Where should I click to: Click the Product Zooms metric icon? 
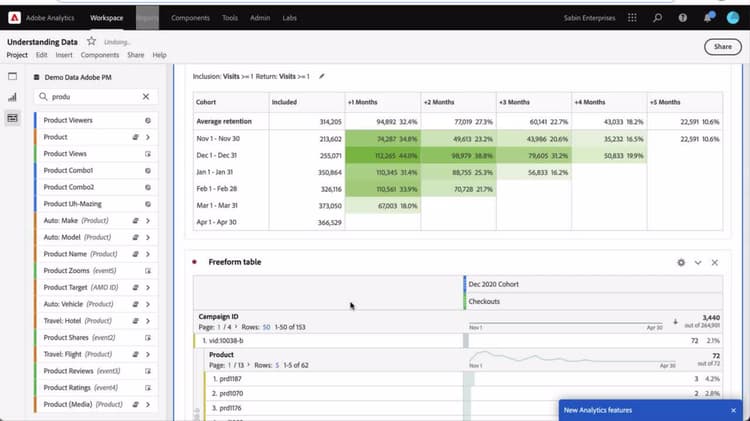tap(148, 271)
